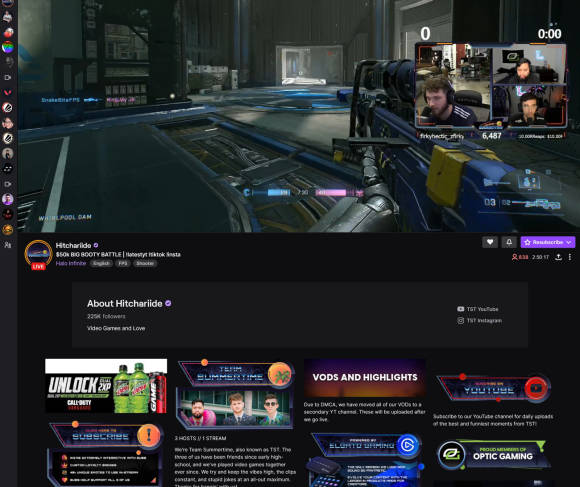
Task: Toggle notifications with the bell button
Action: [x=509, y=242]
